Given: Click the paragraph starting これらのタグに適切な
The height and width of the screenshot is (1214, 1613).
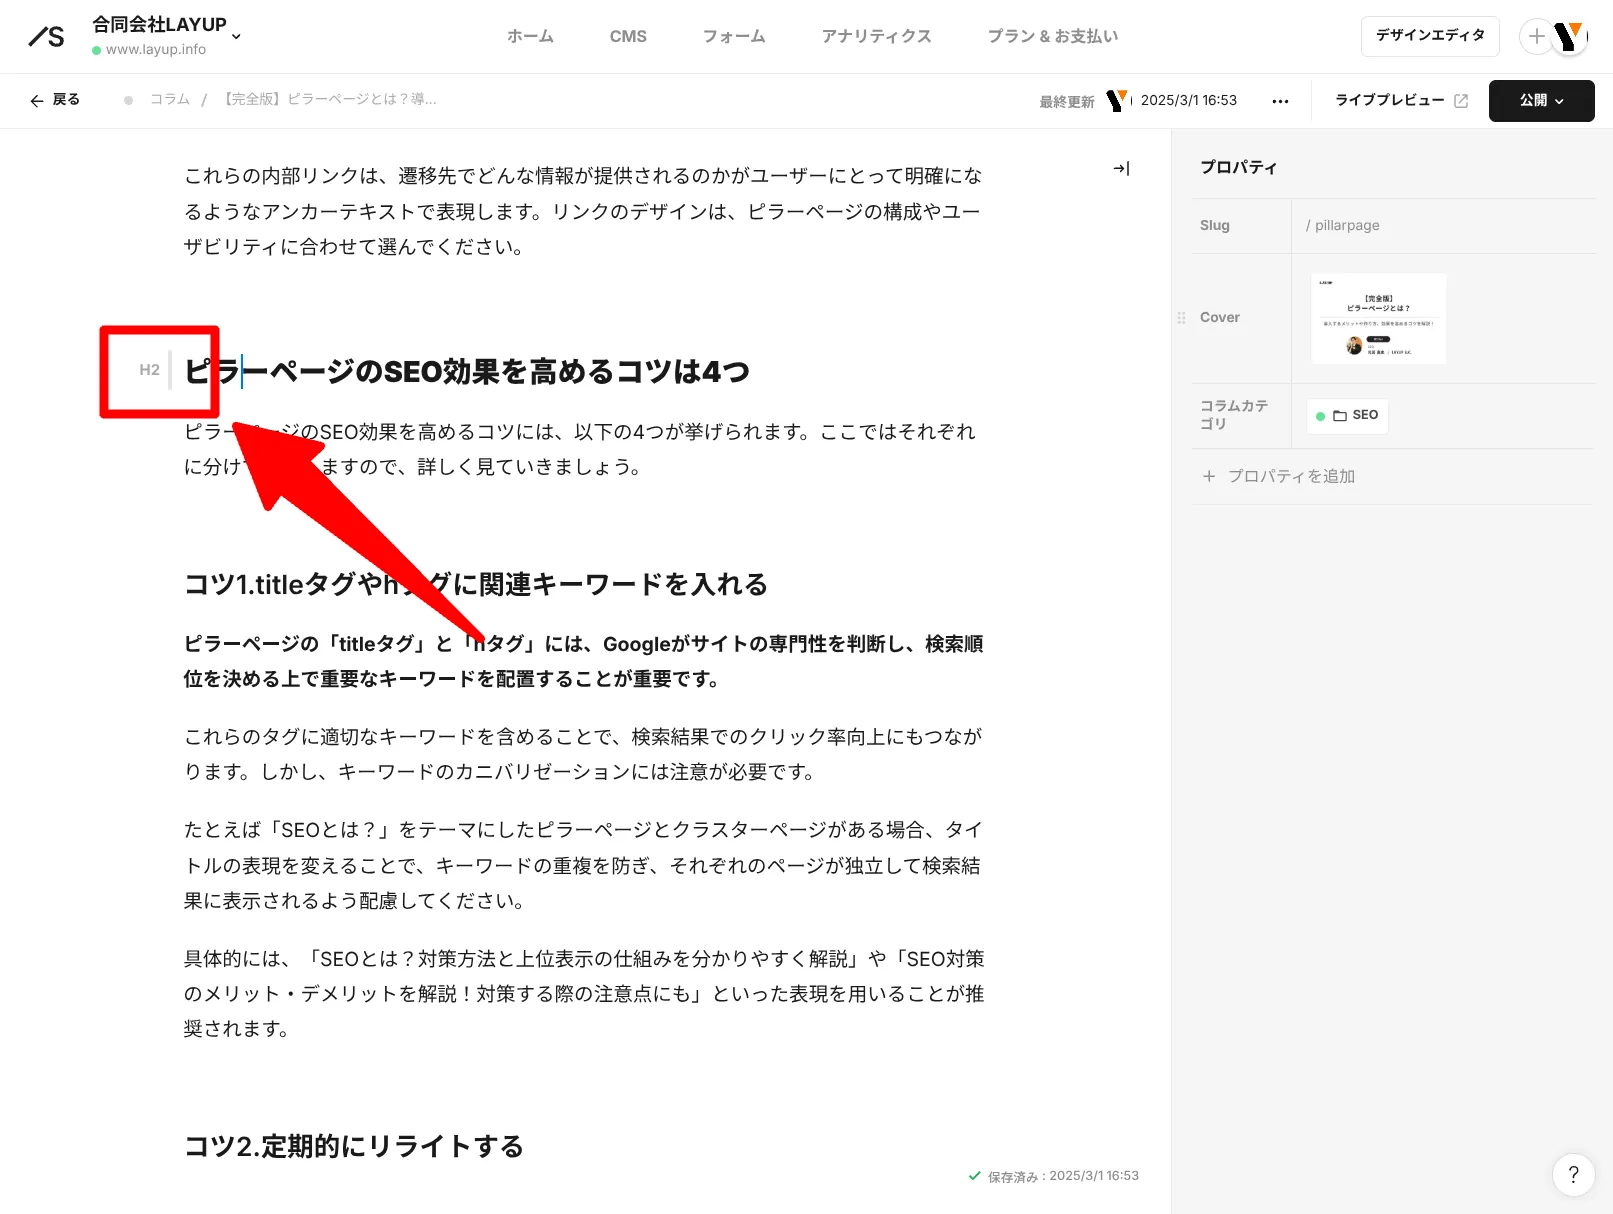Looking at the screenshot, I should [x=583, y=755].
